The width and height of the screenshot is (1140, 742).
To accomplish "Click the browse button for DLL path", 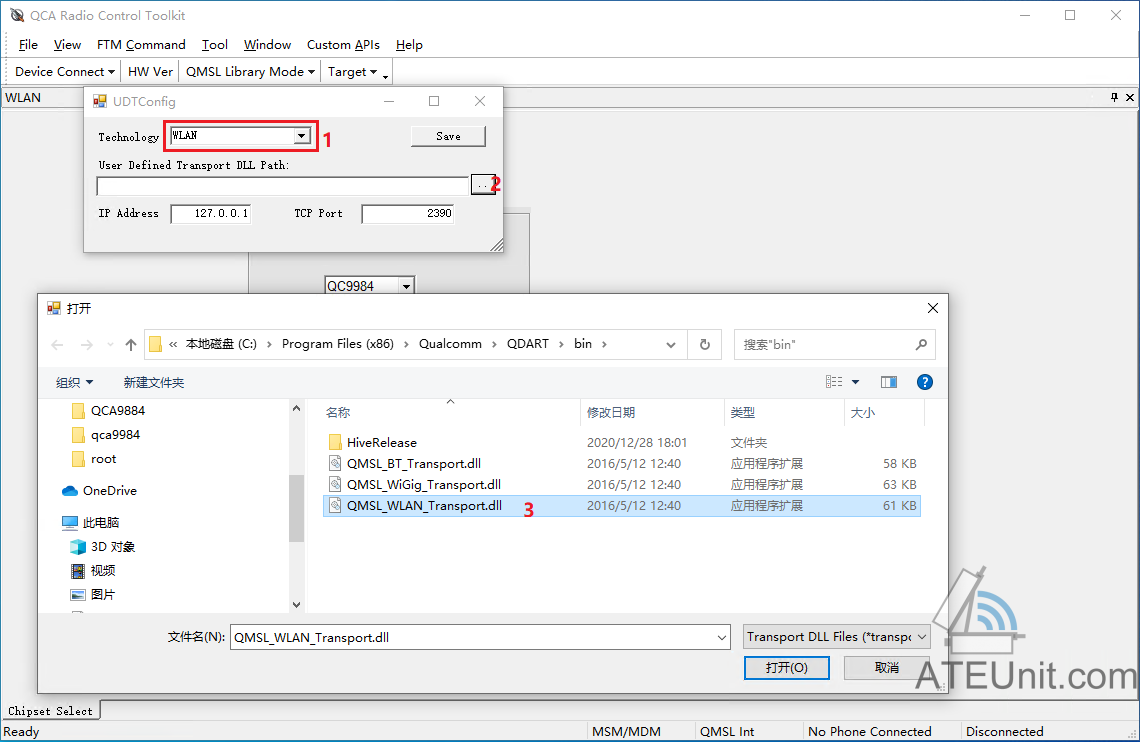I will click(482, 185).
